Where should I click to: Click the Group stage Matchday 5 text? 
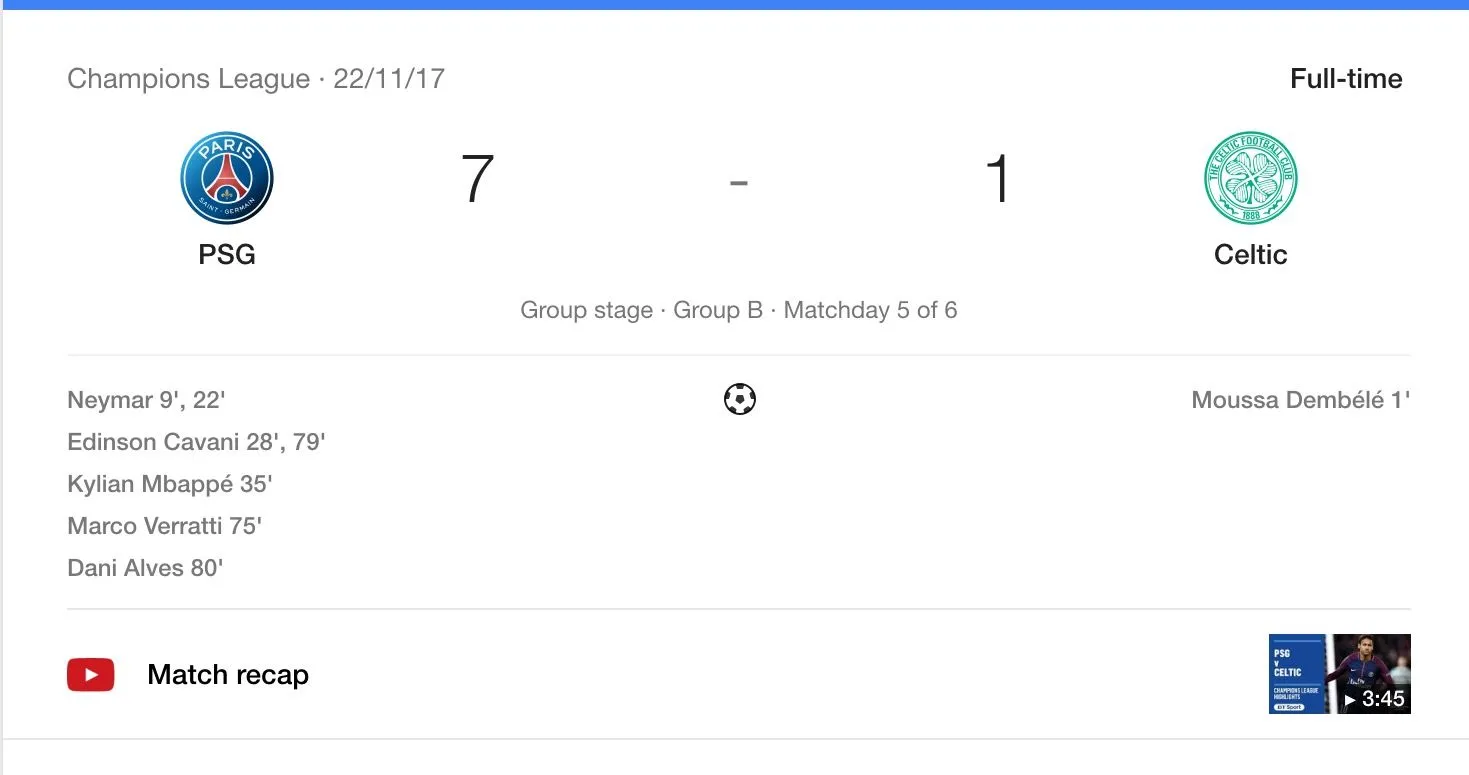(738, 310)
